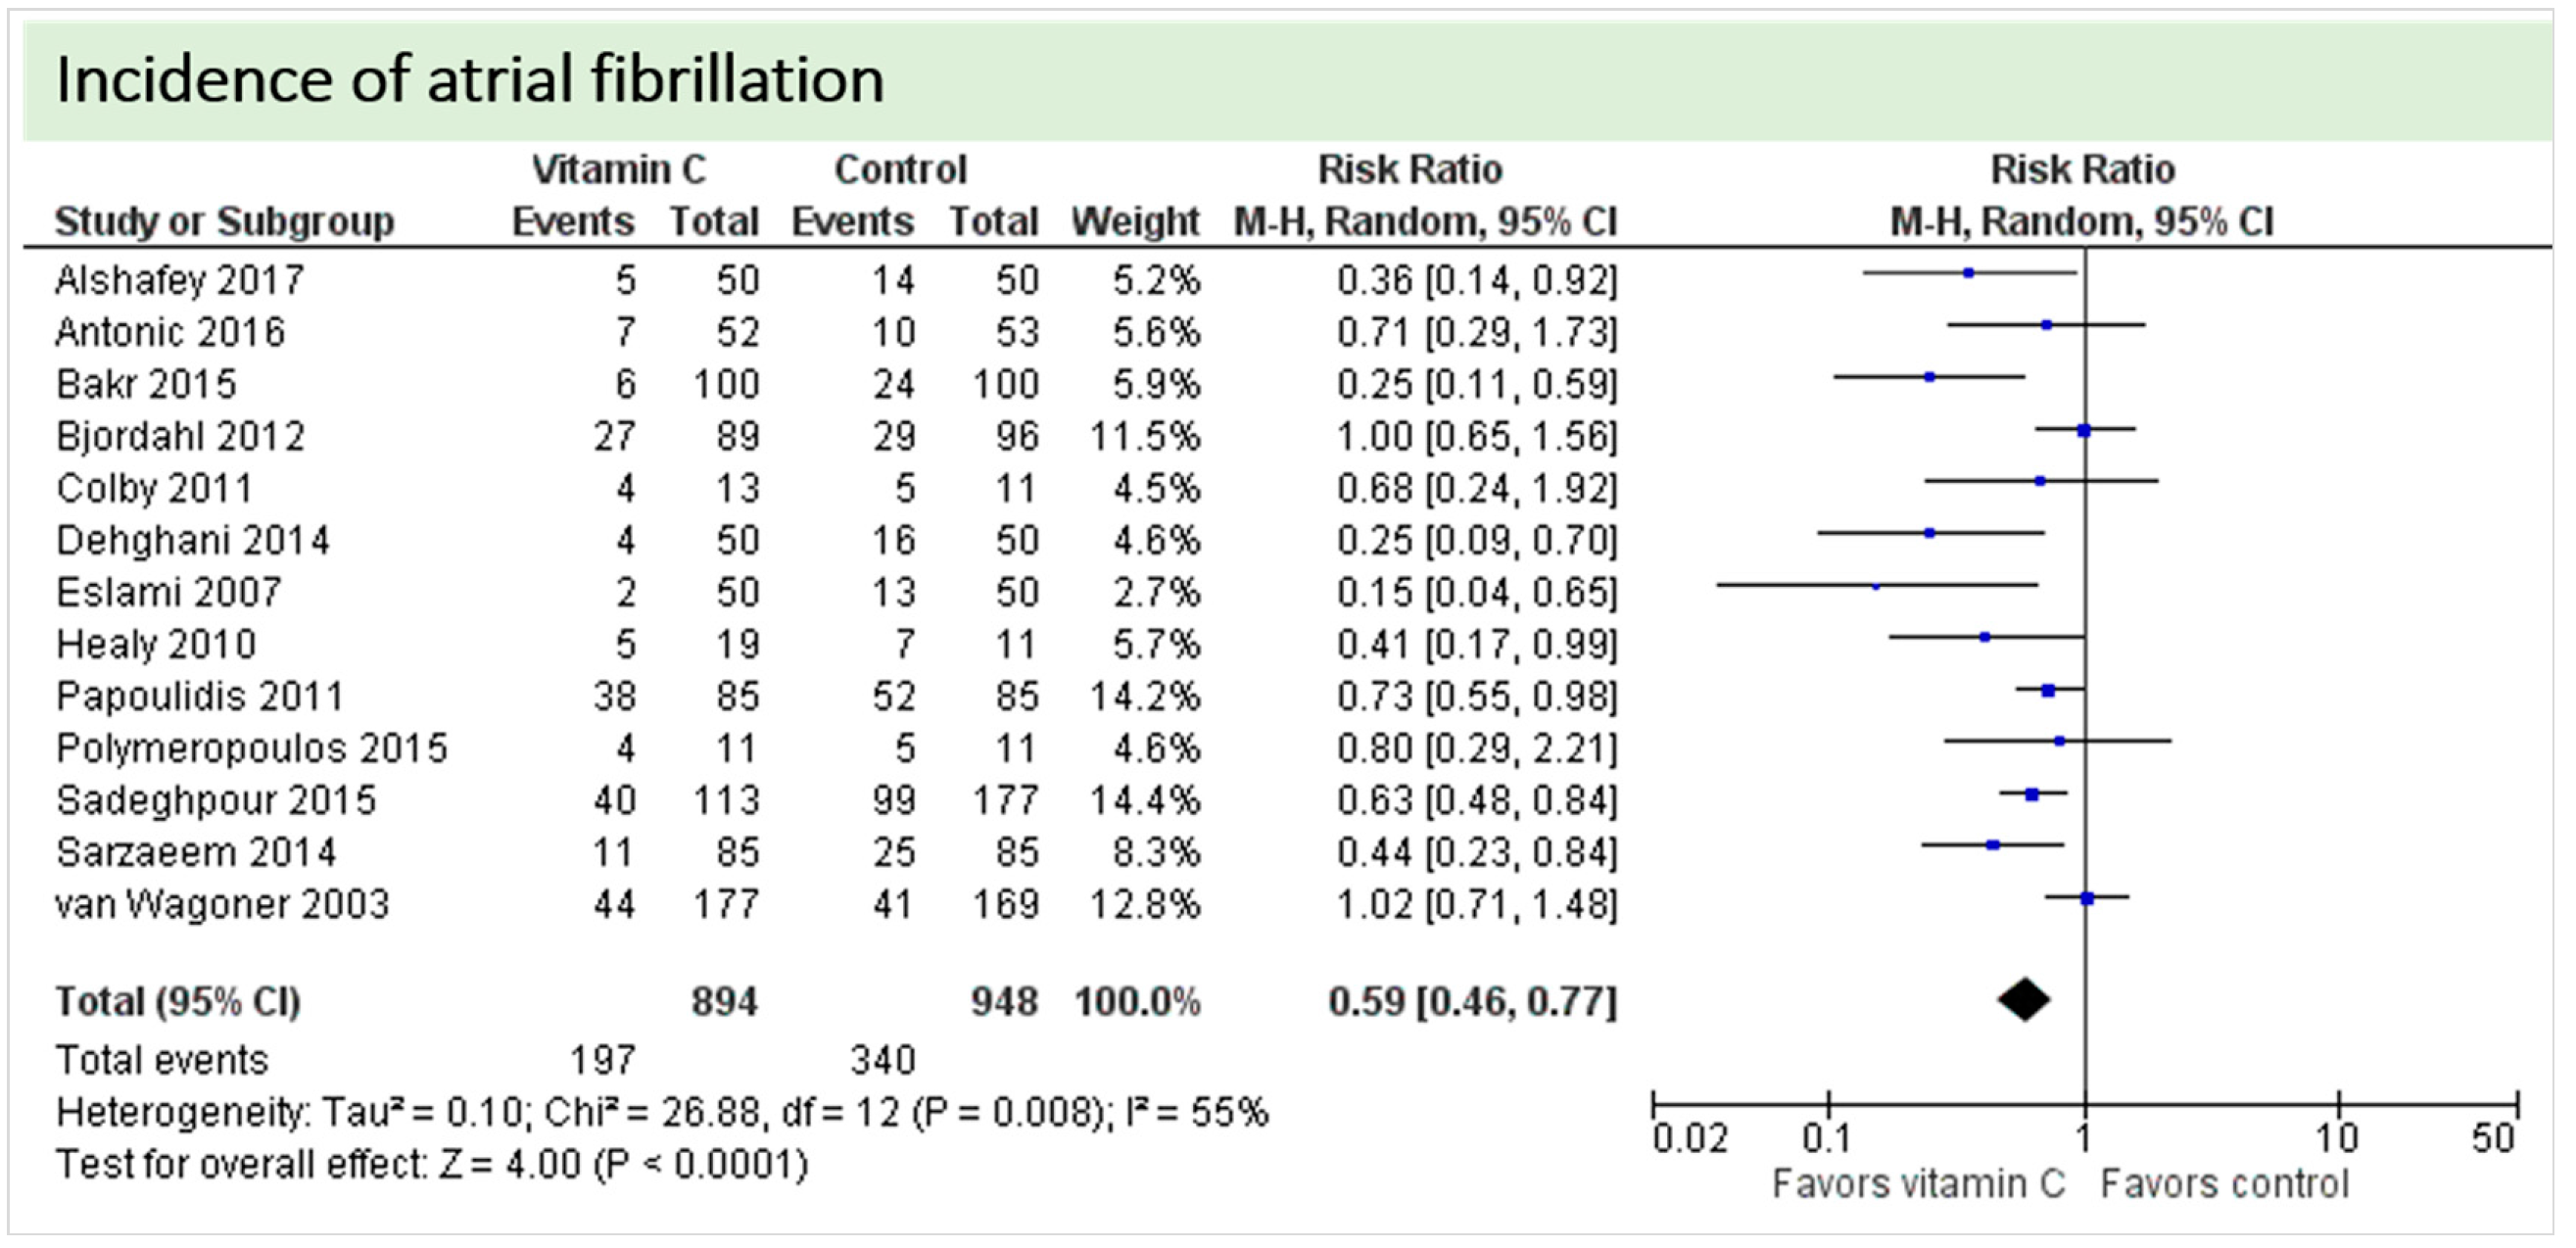Click the Weight column header
The width and height of the screenshot is (2576, 1248).
pyautogui.click(x=1135, y=221)
